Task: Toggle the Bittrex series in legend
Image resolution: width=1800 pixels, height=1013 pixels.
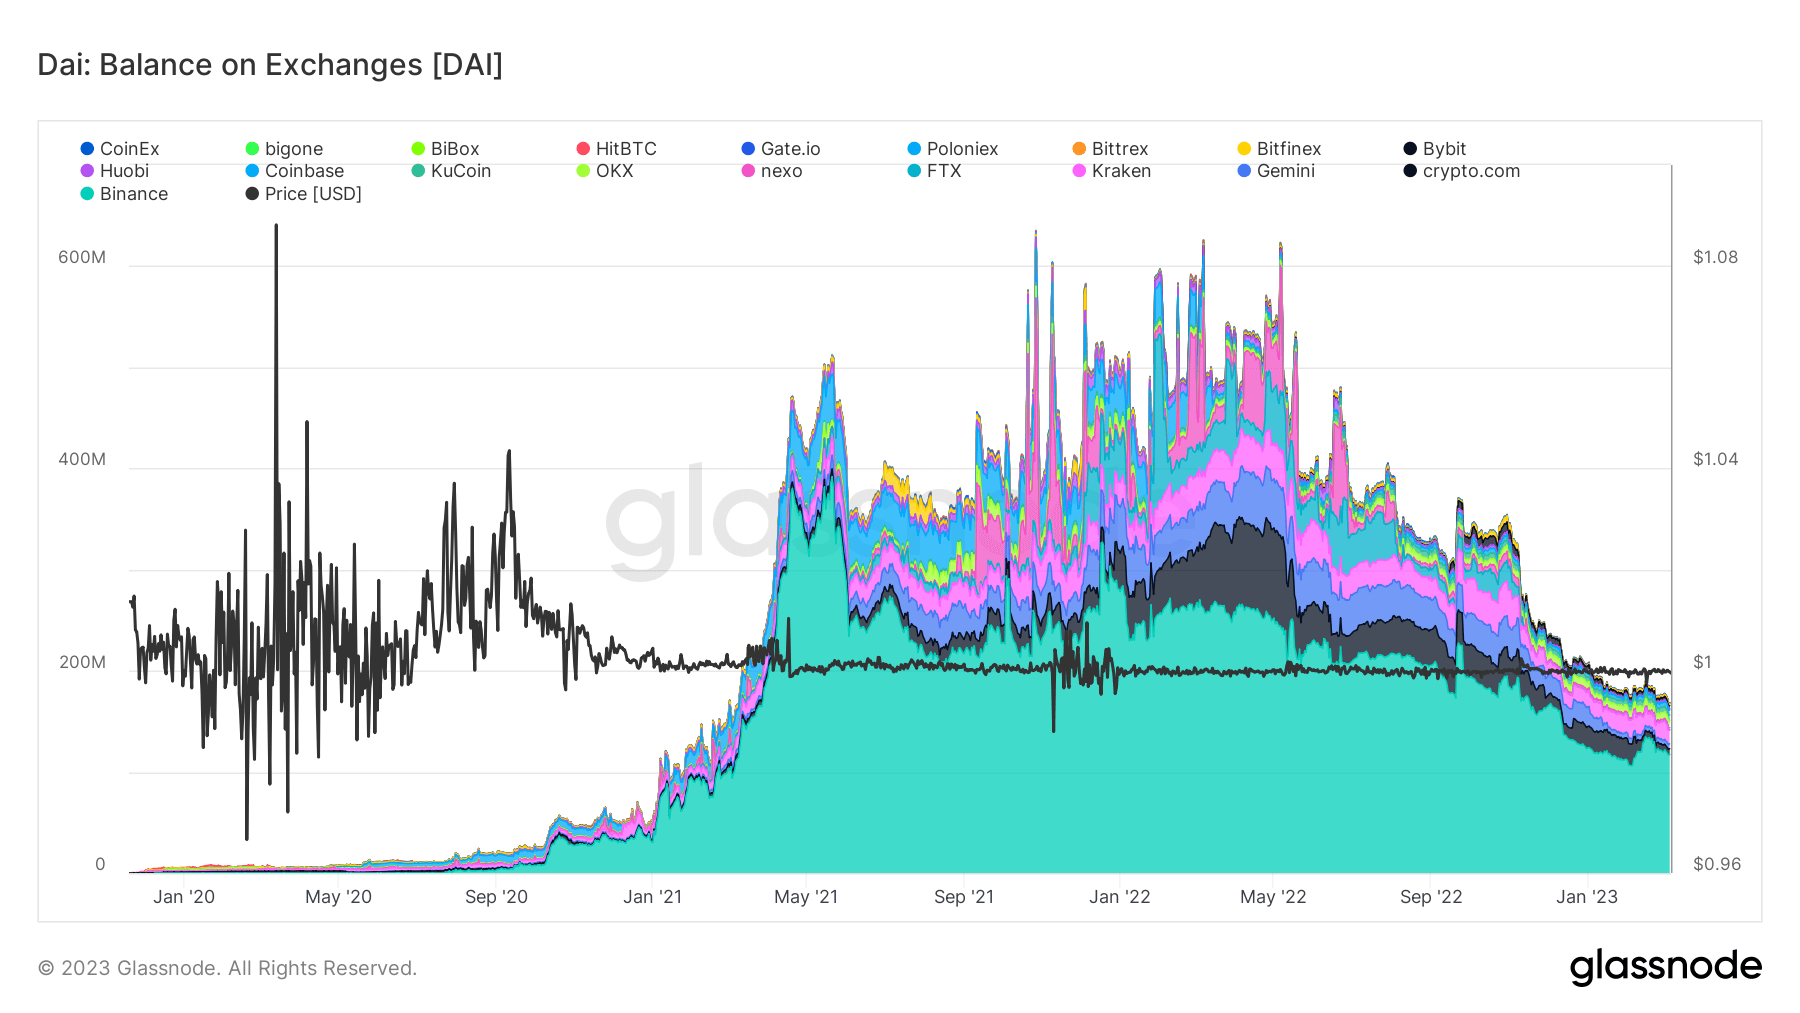Action: coord(1110,149)
